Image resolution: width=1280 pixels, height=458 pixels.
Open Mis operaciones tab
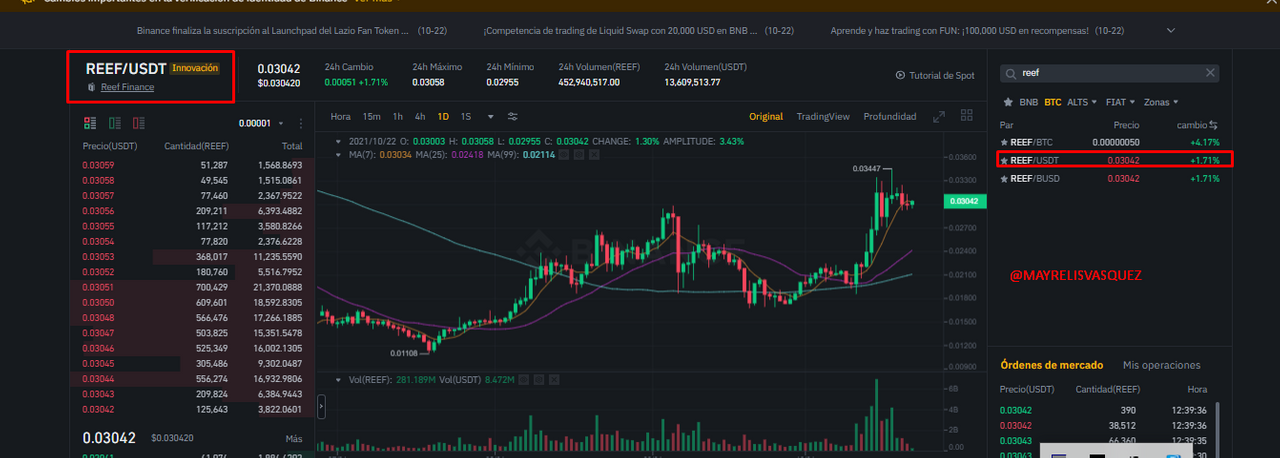click(1162, 365)
